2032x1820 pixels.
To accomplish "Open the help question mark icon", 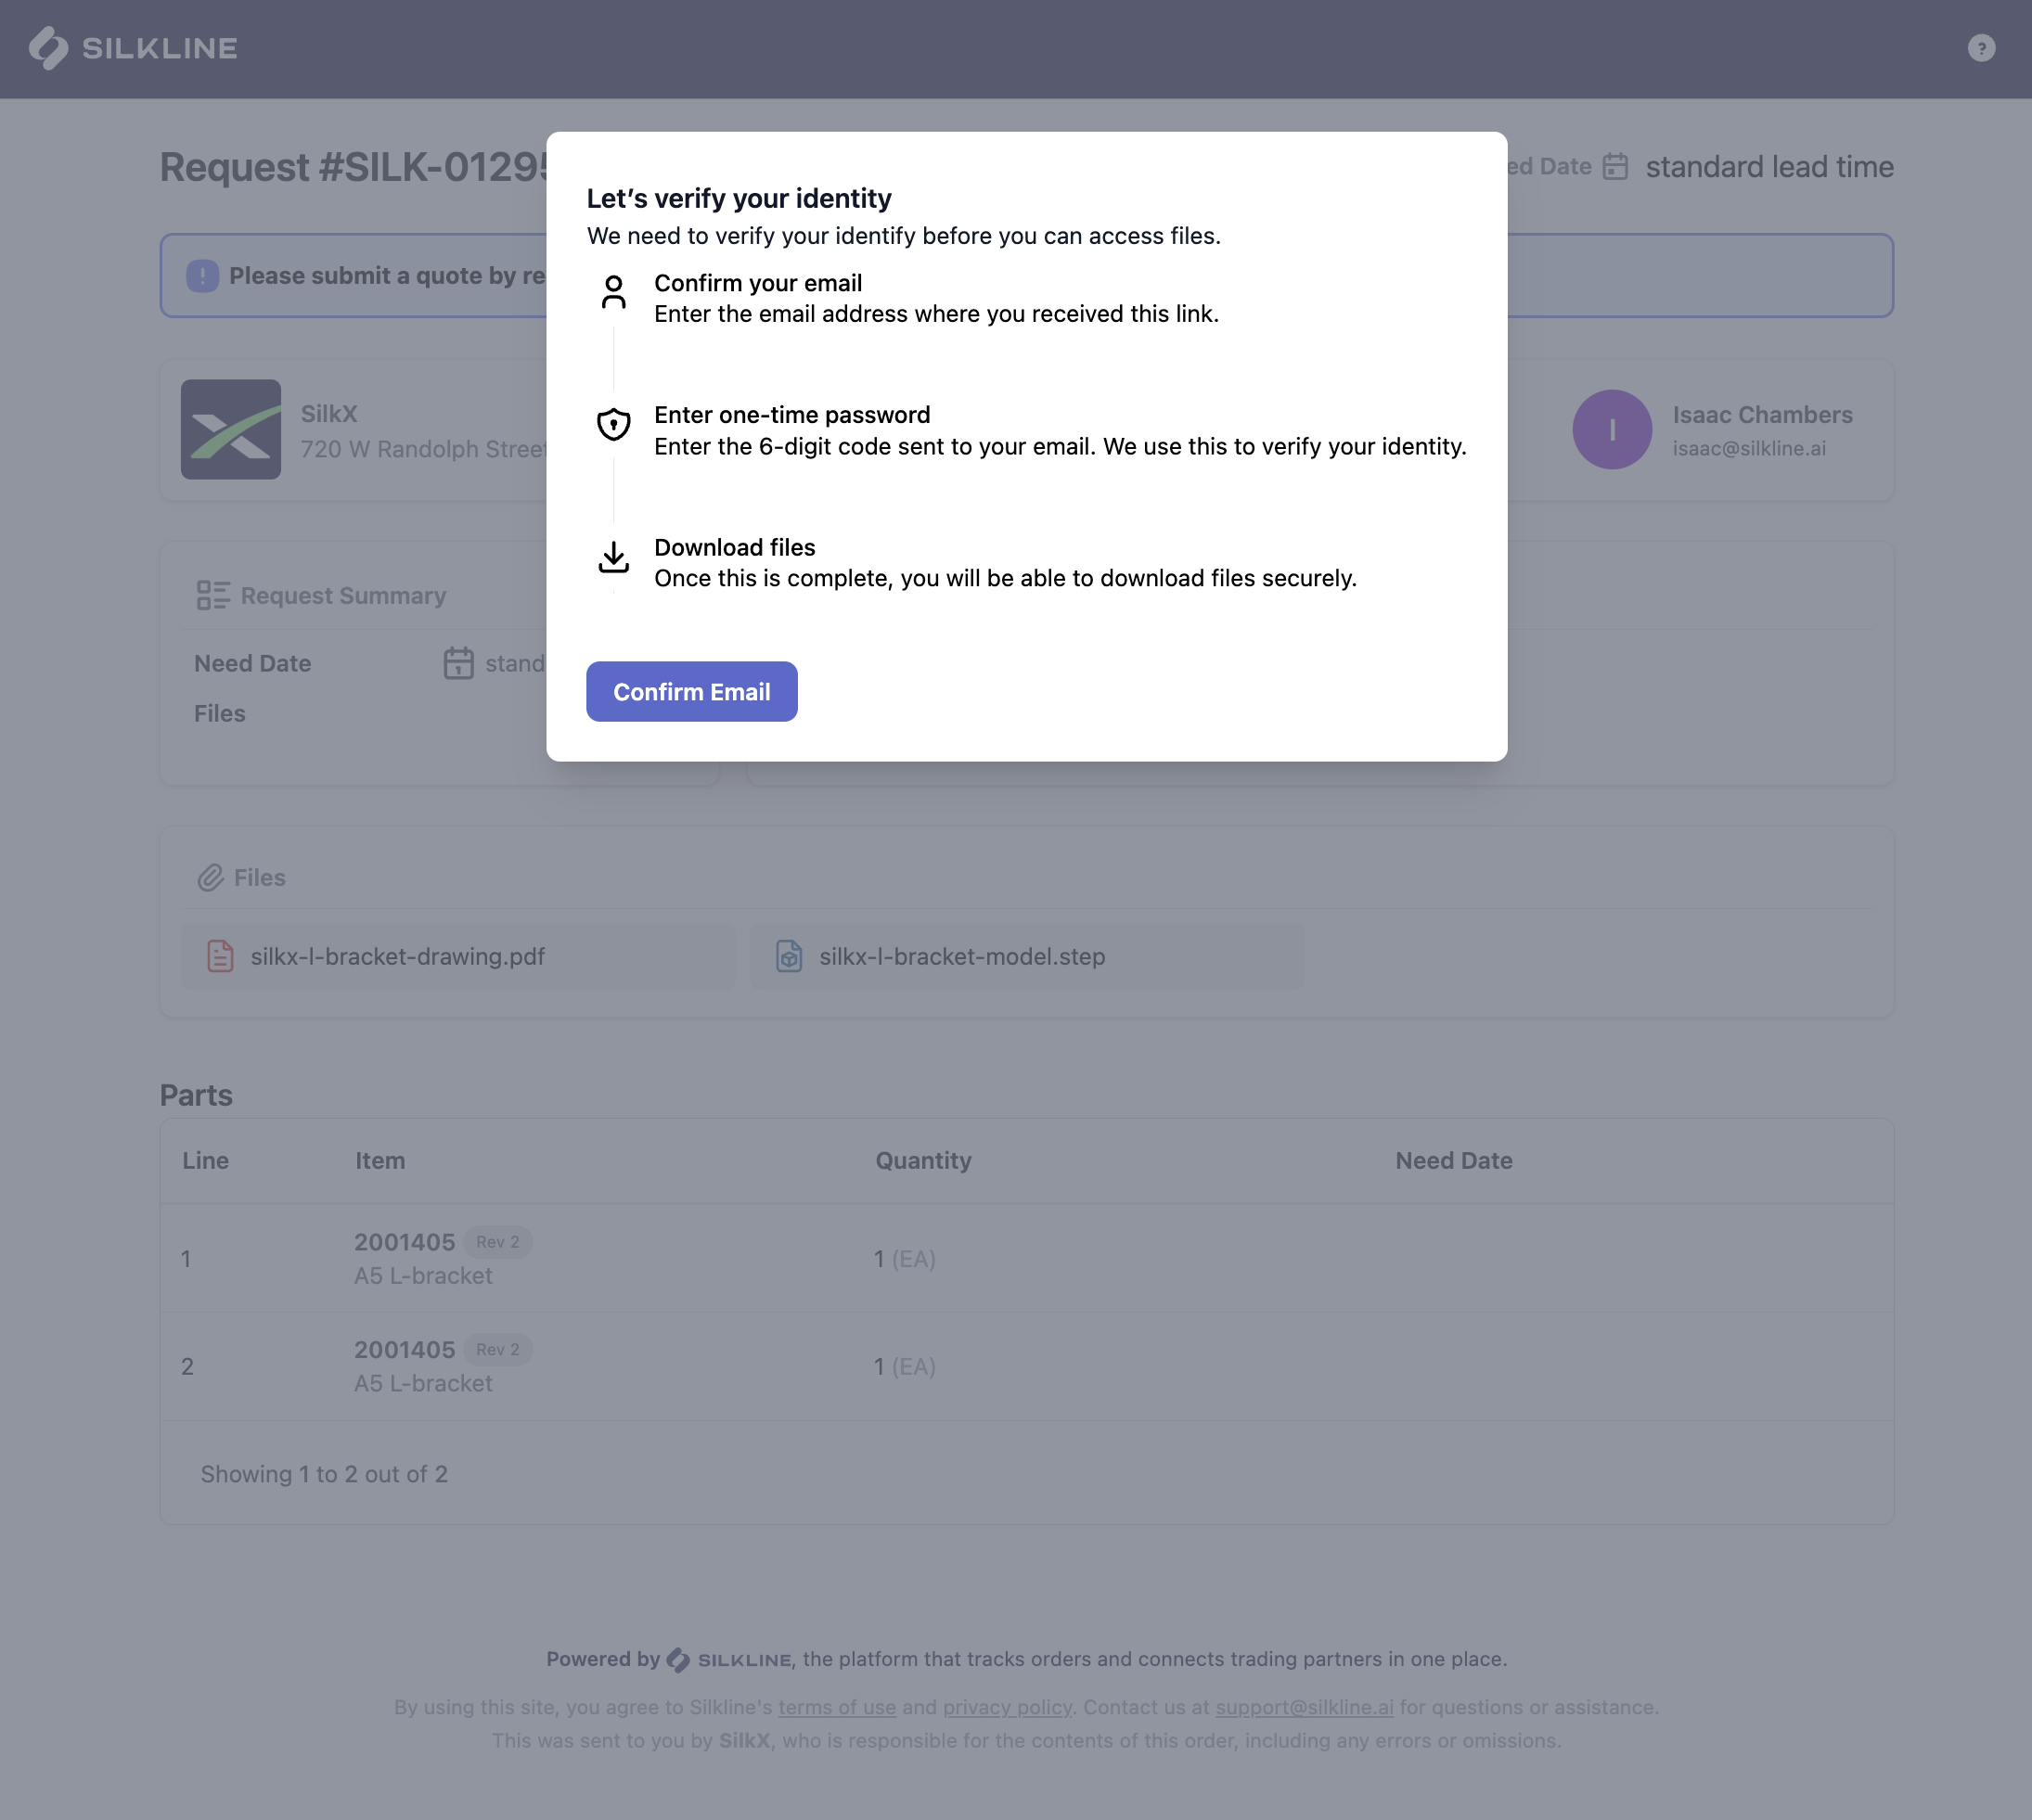I will click(1980, 48).
